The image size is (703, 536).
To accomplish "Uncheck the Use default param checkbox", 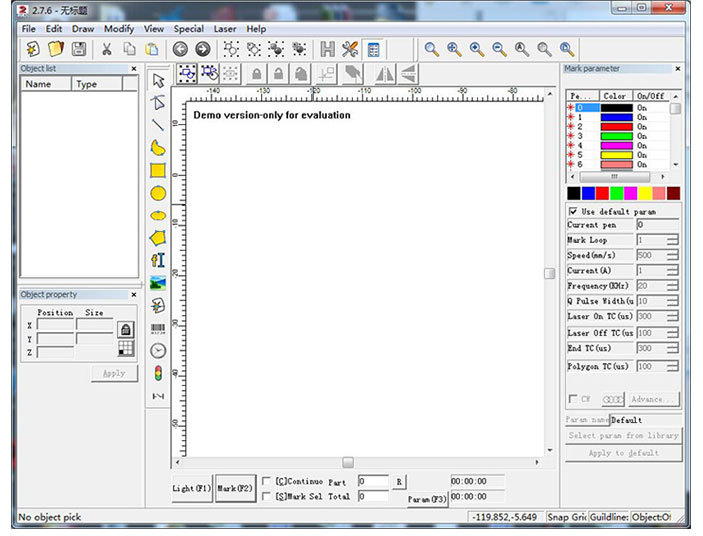I will click(573, 211).
